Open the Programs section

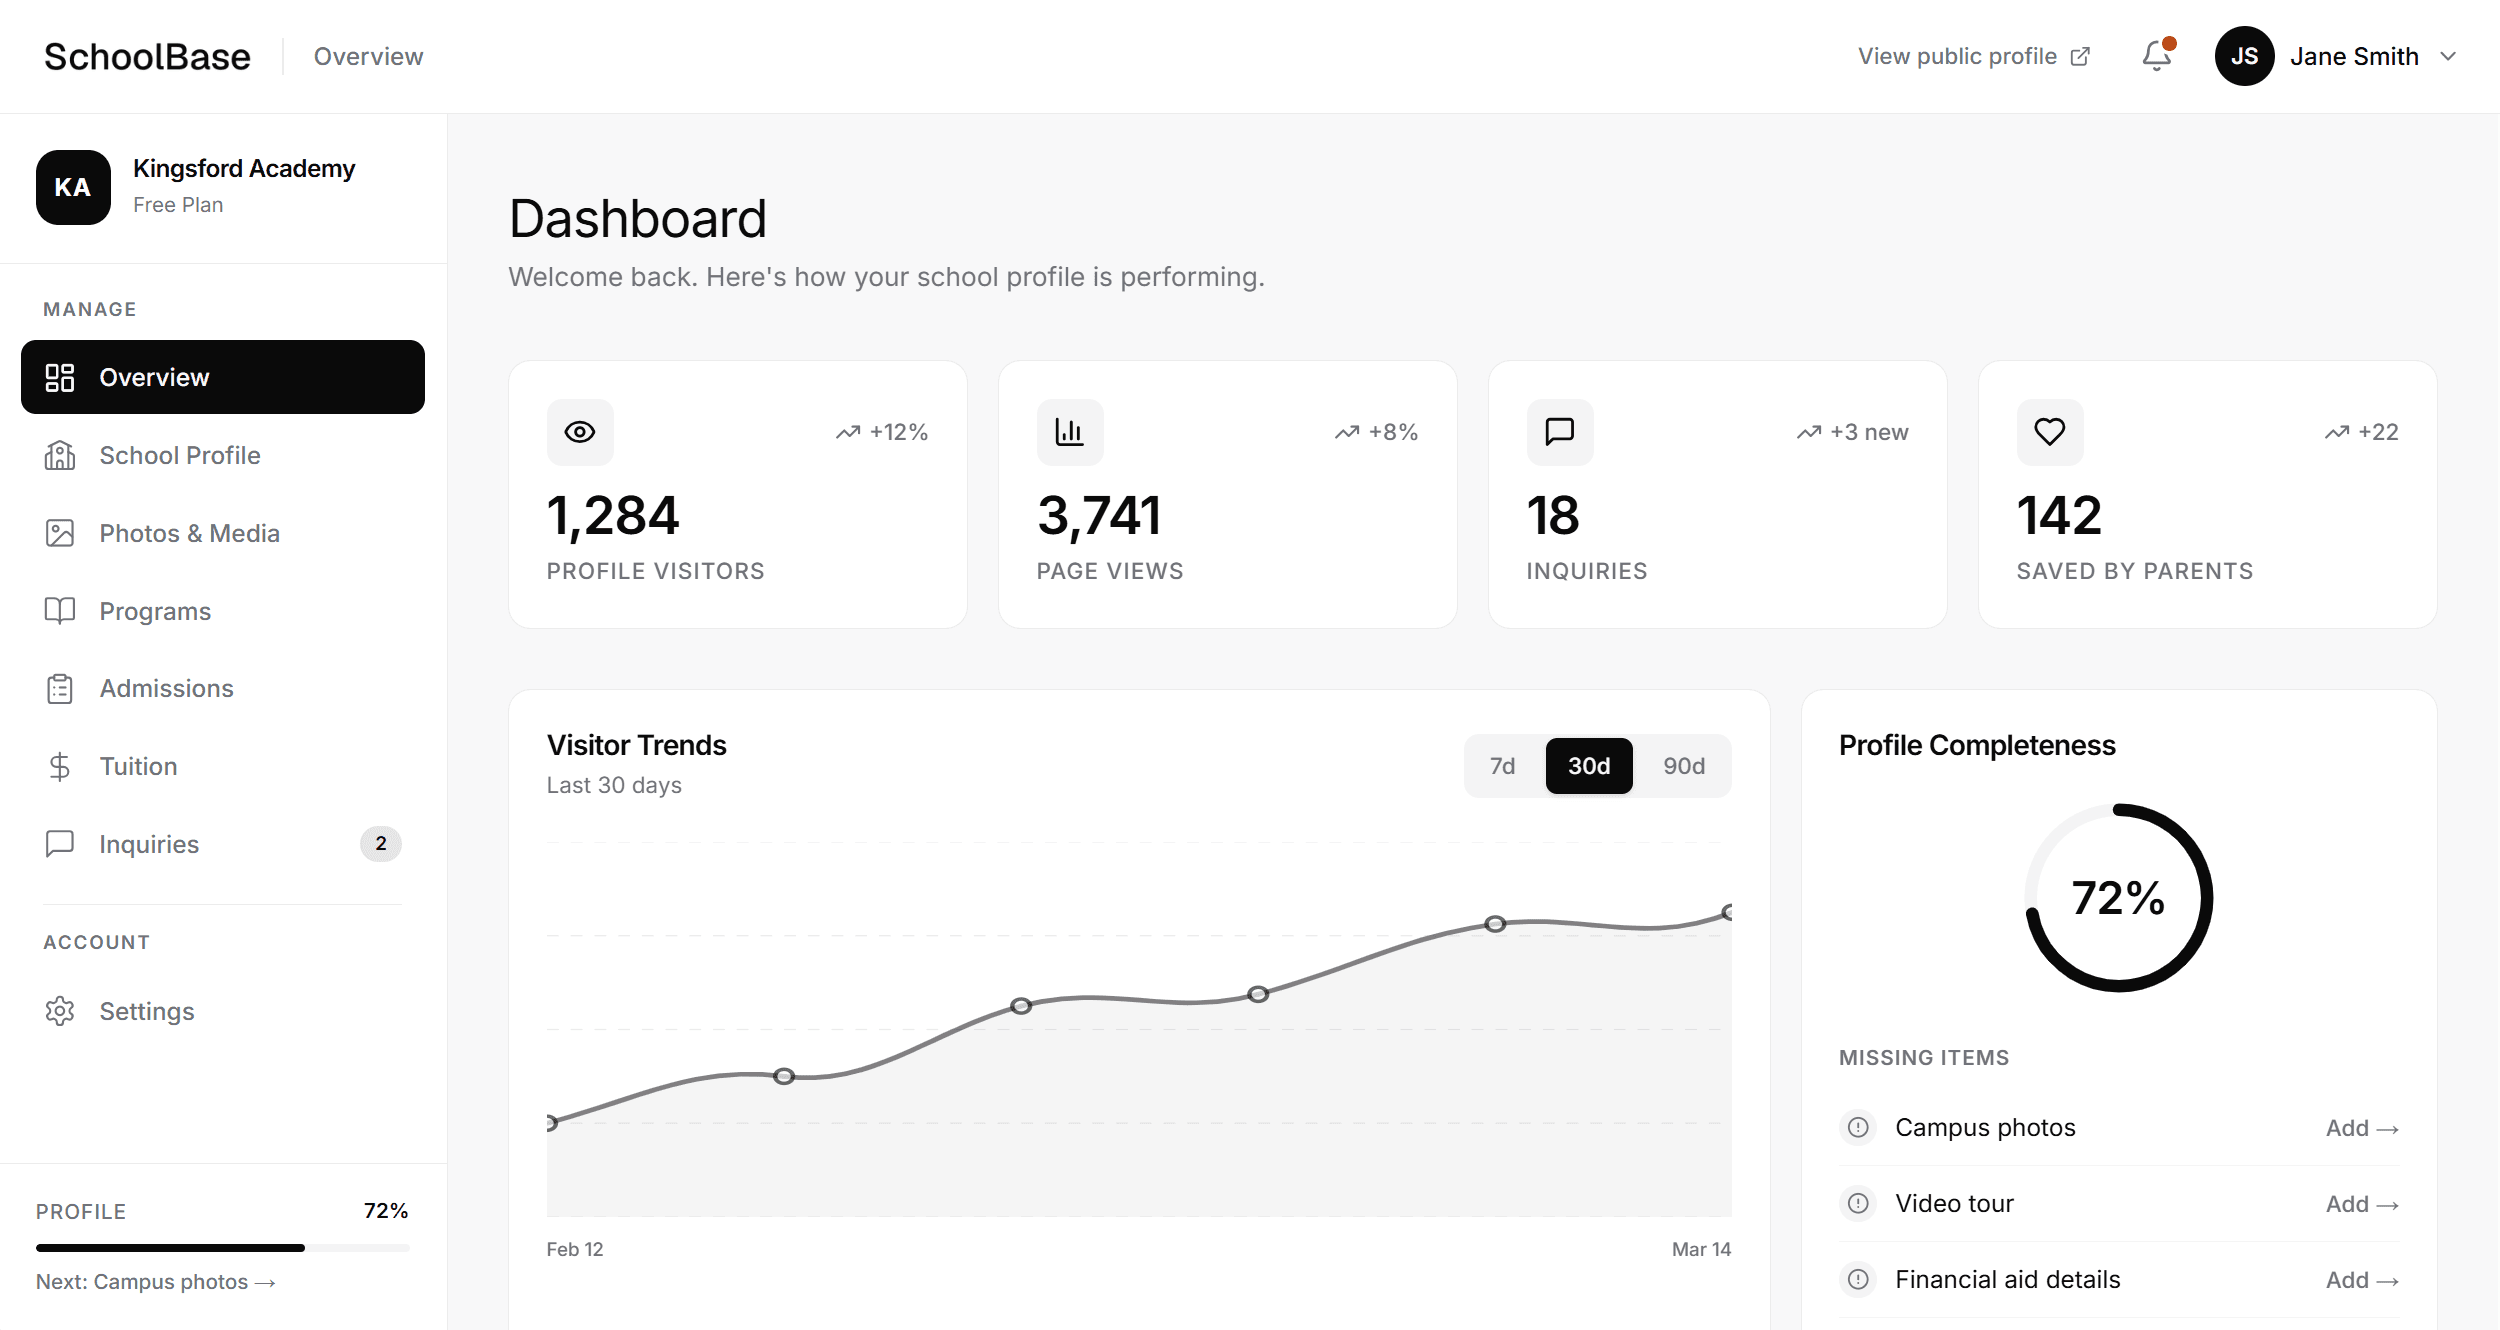click(155, 611)
